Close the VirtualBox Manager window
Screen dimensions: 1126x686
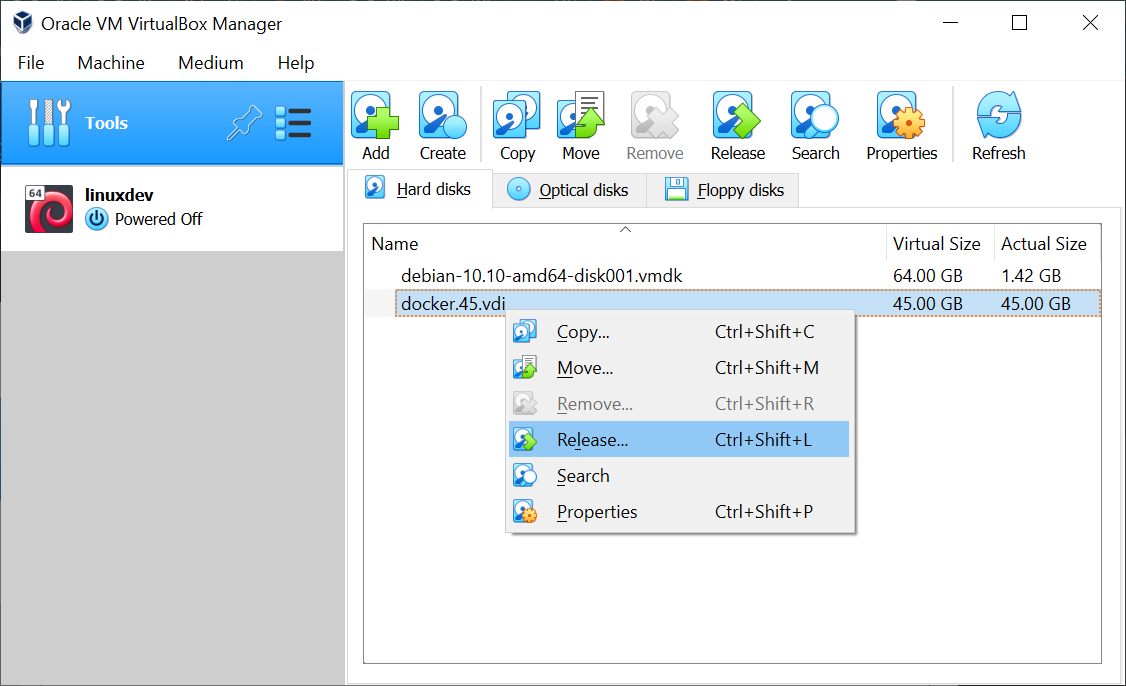(x=1090, y=23)
